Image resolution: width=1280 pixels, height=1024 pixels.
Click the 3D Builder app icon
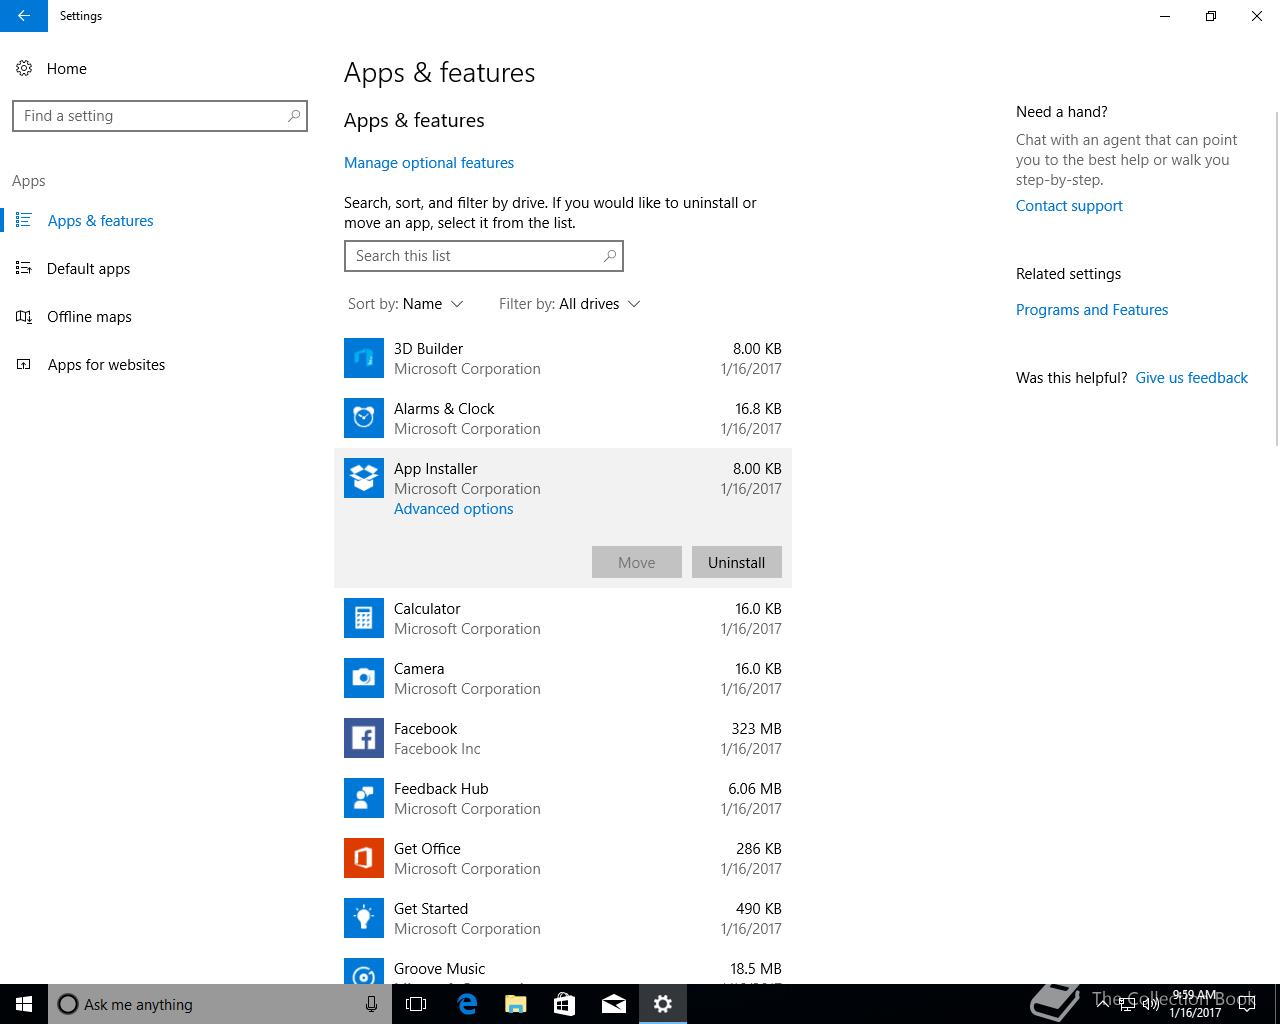click(364, 358)
